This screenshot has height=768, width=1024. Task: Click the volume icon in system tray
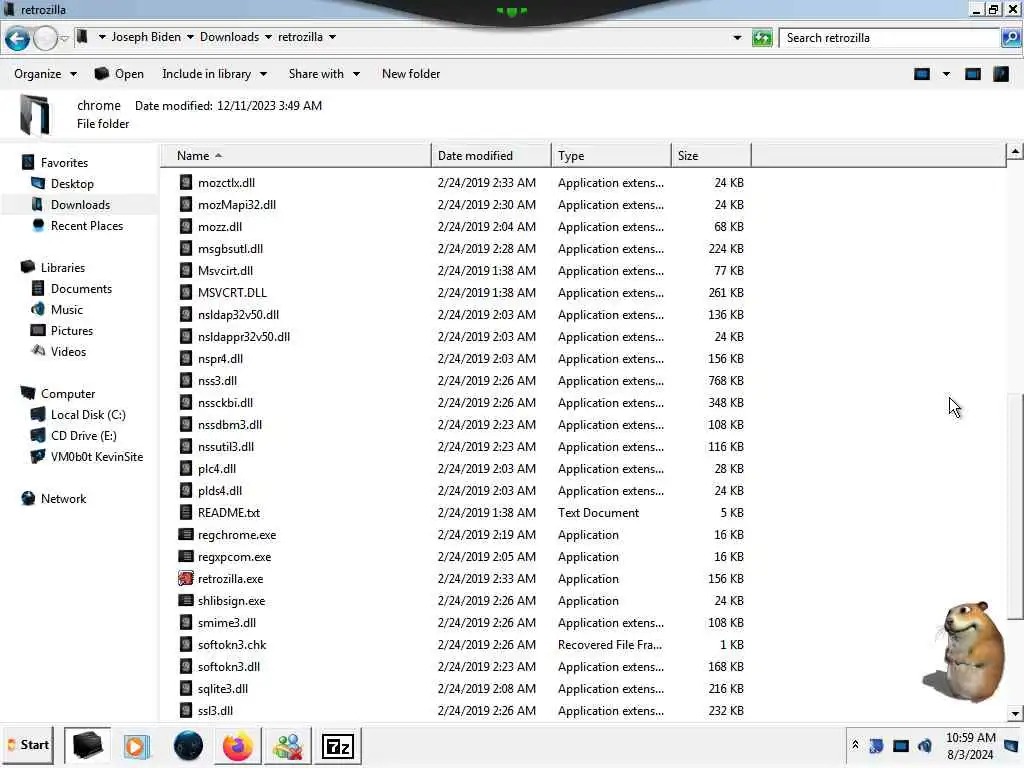pyautogui.click(x=925, y=745)
